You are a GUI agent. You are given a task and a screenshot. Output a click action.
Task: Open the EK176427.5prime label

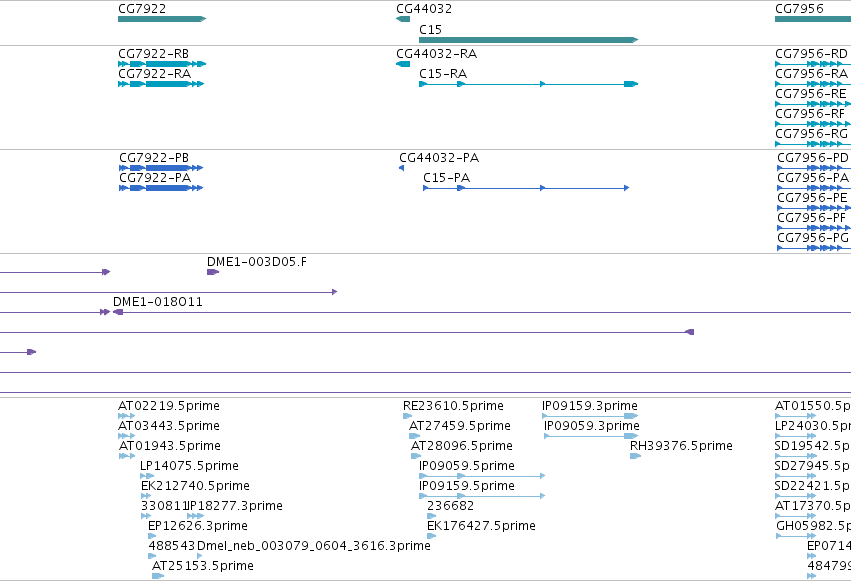481,526
